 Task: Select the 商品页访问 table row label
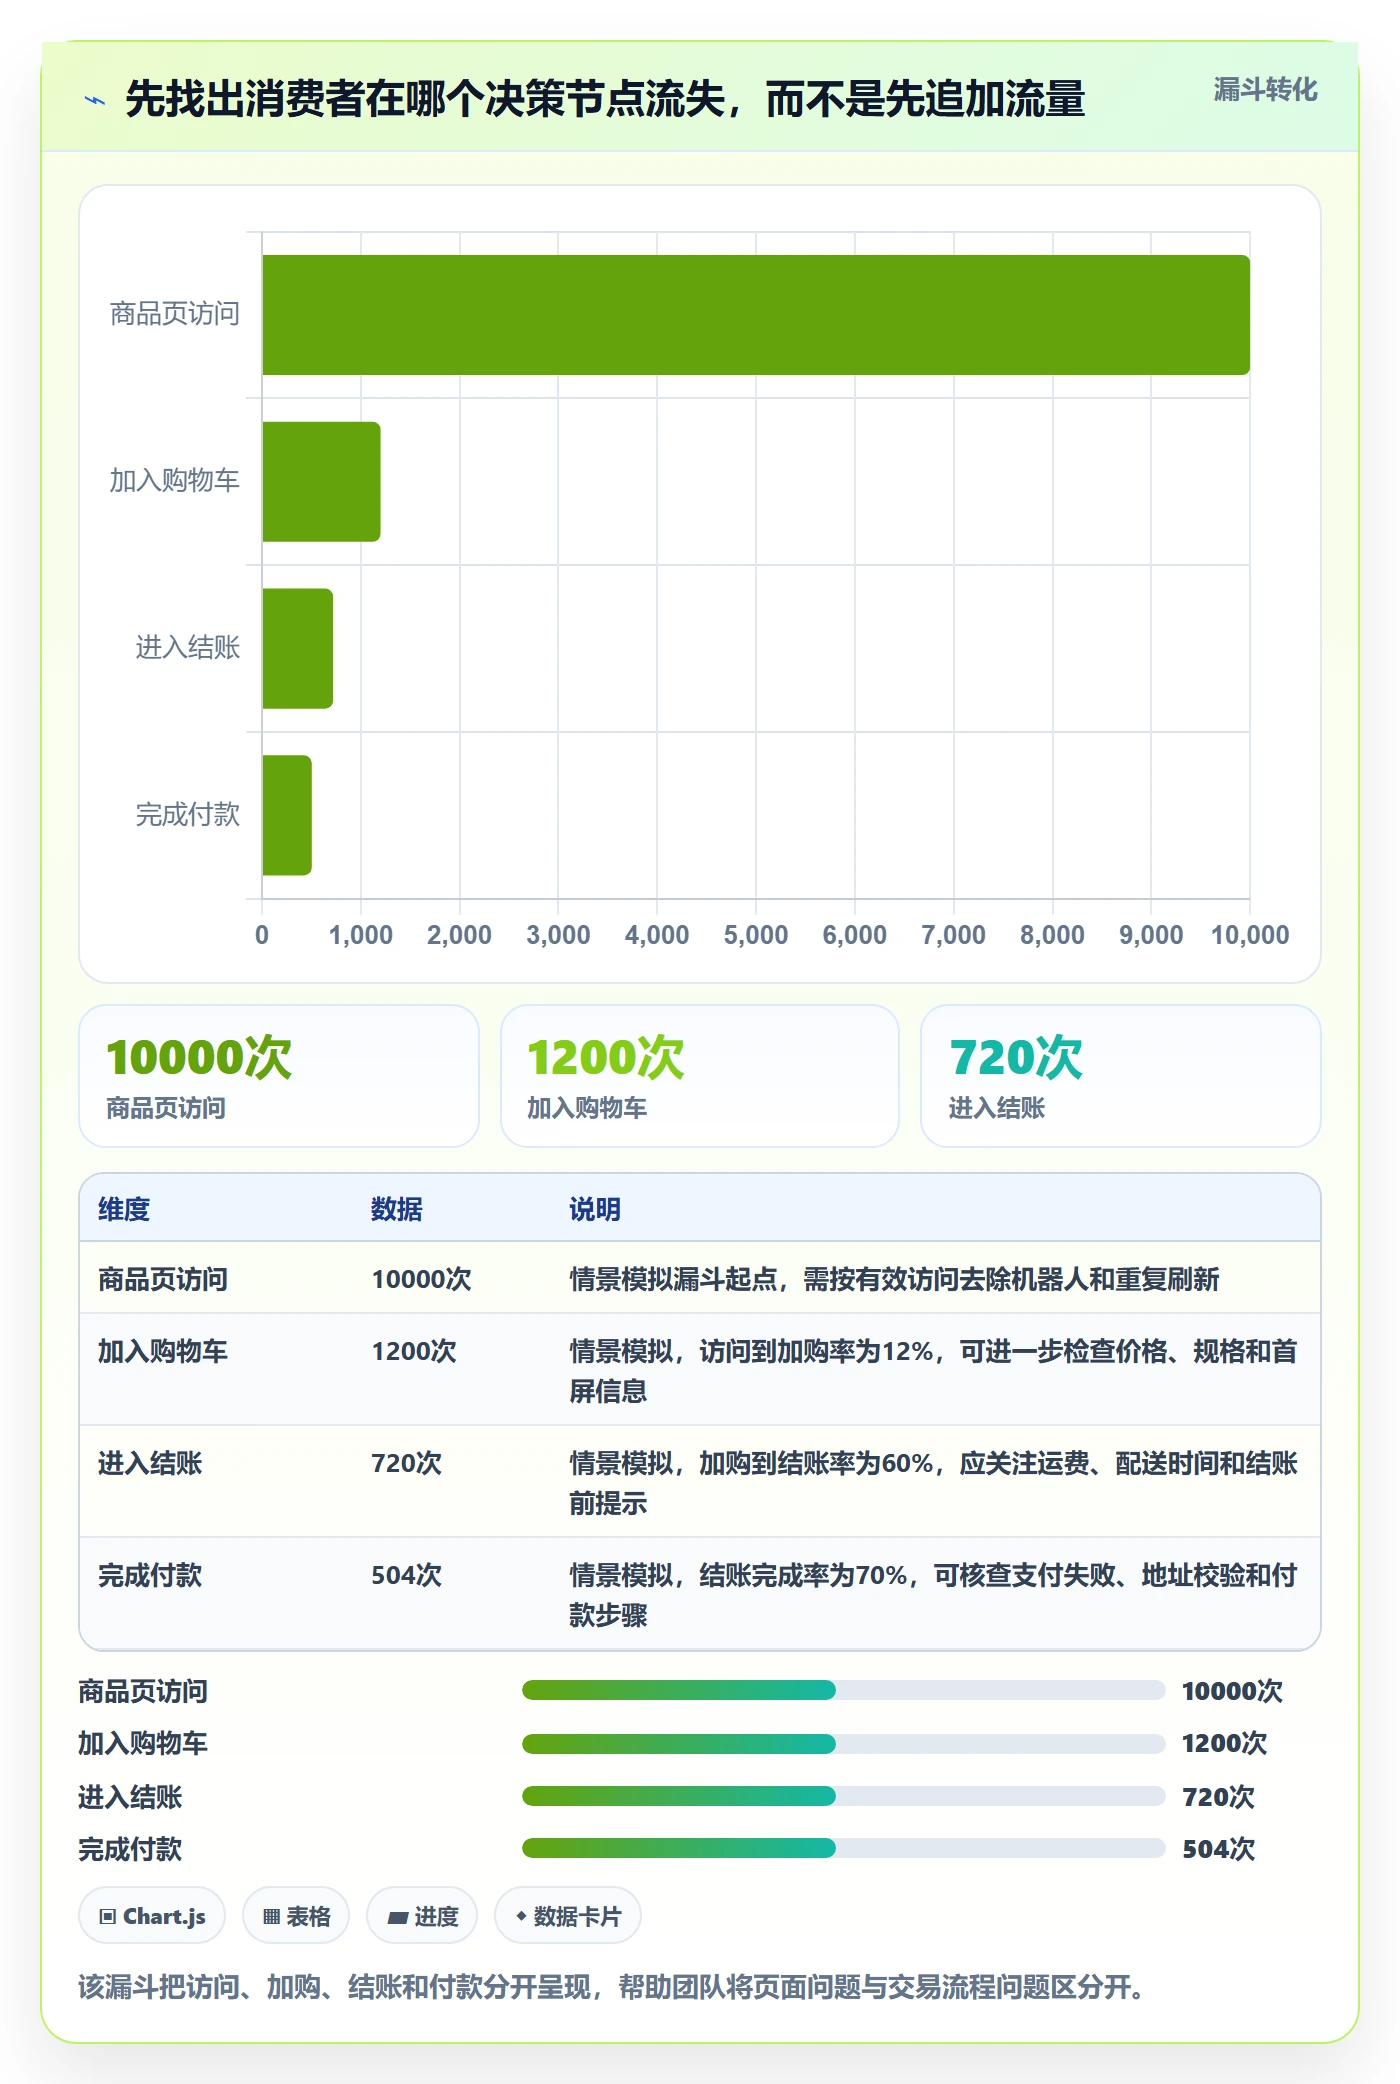click(x=163, y=1279)
